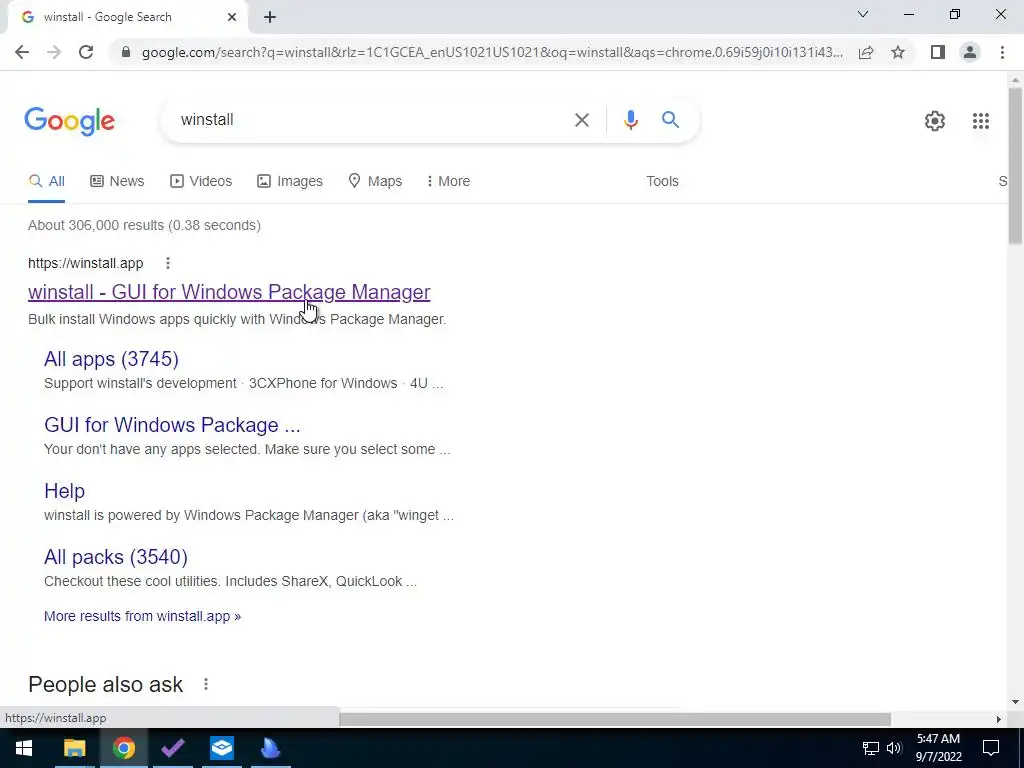This screenshot has width=1024, height=768.
Task: Click the vertical scrollbar down arrow
Action: (1015, 702)
